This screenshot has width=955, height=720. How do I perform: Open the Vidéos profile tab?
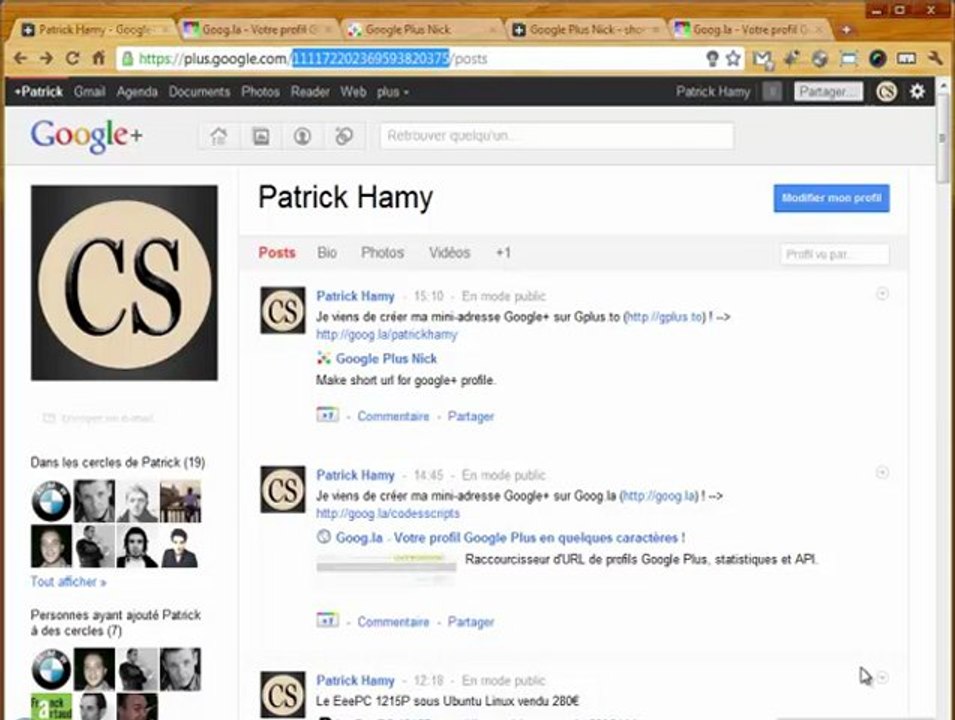[x=449, y=253]
